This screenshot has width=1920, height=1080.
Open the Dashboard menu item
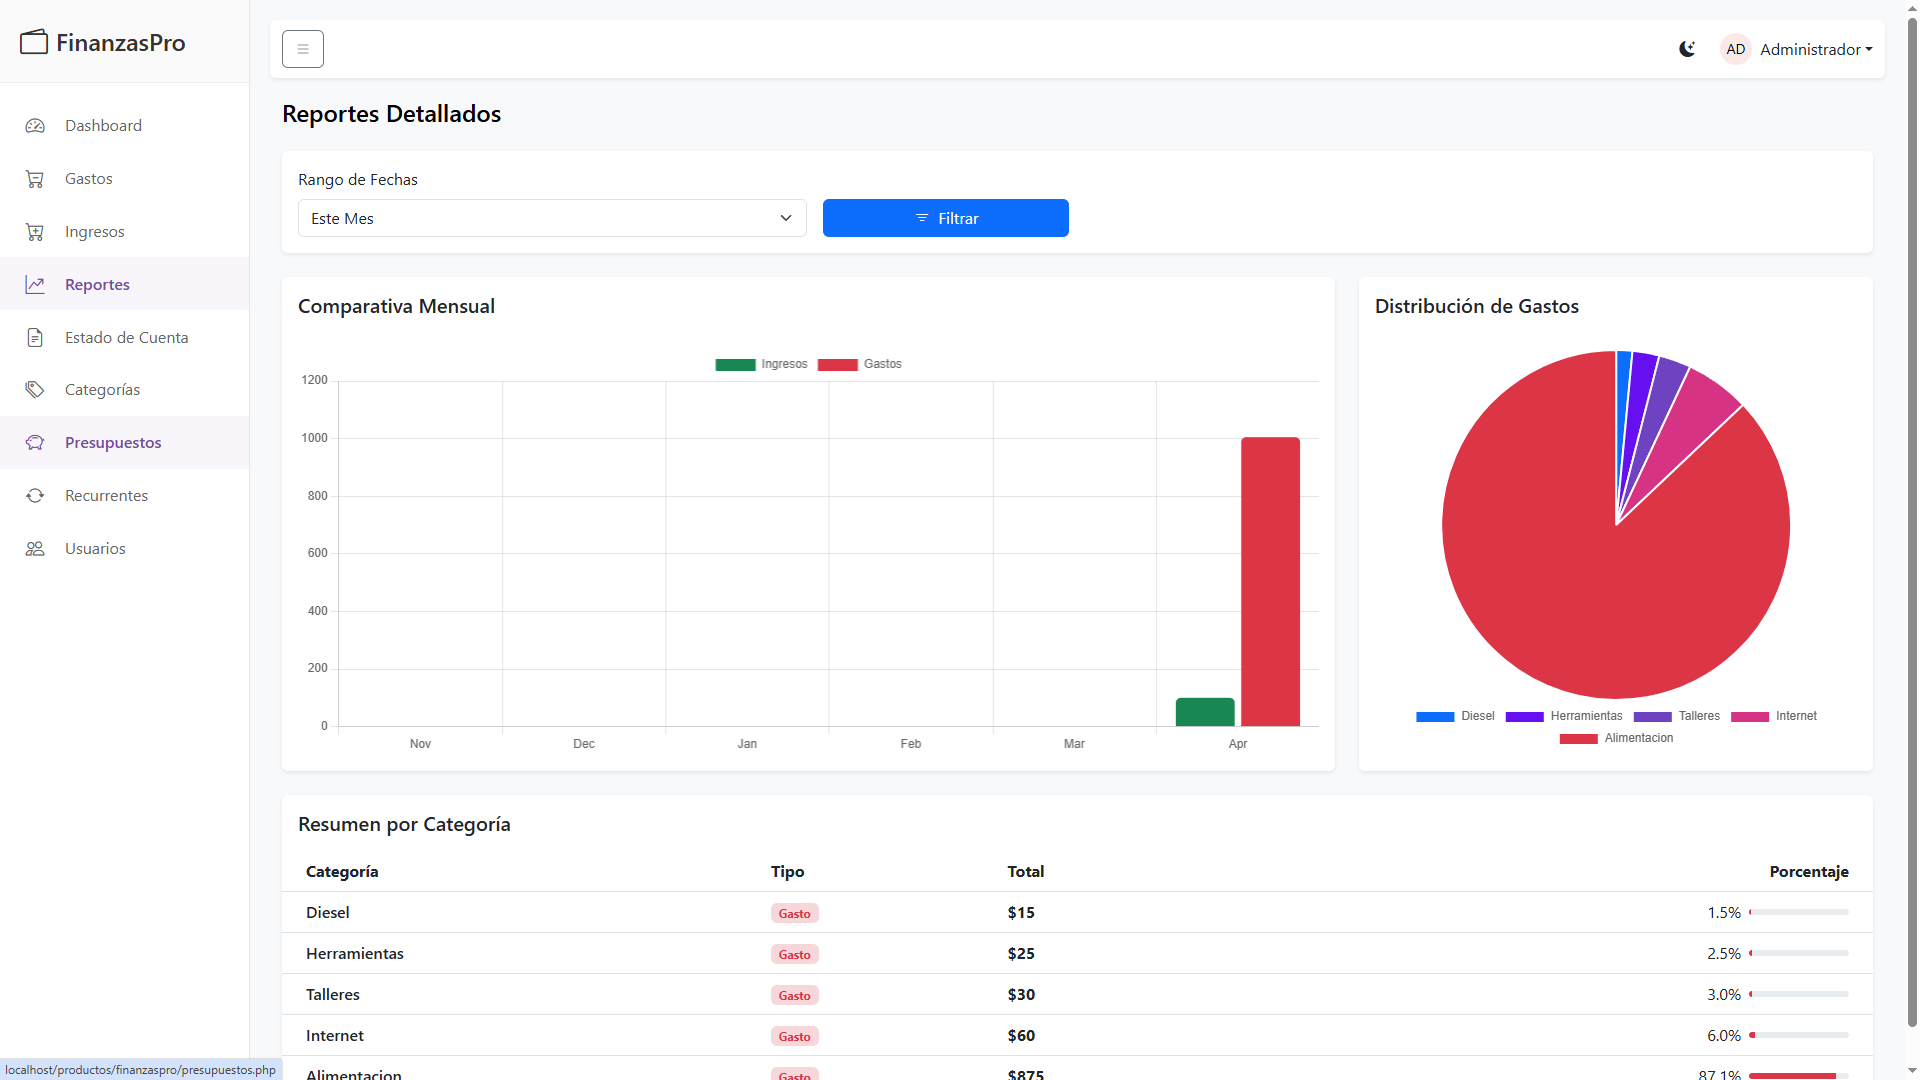pyautogui.click(x=124, y=126)
